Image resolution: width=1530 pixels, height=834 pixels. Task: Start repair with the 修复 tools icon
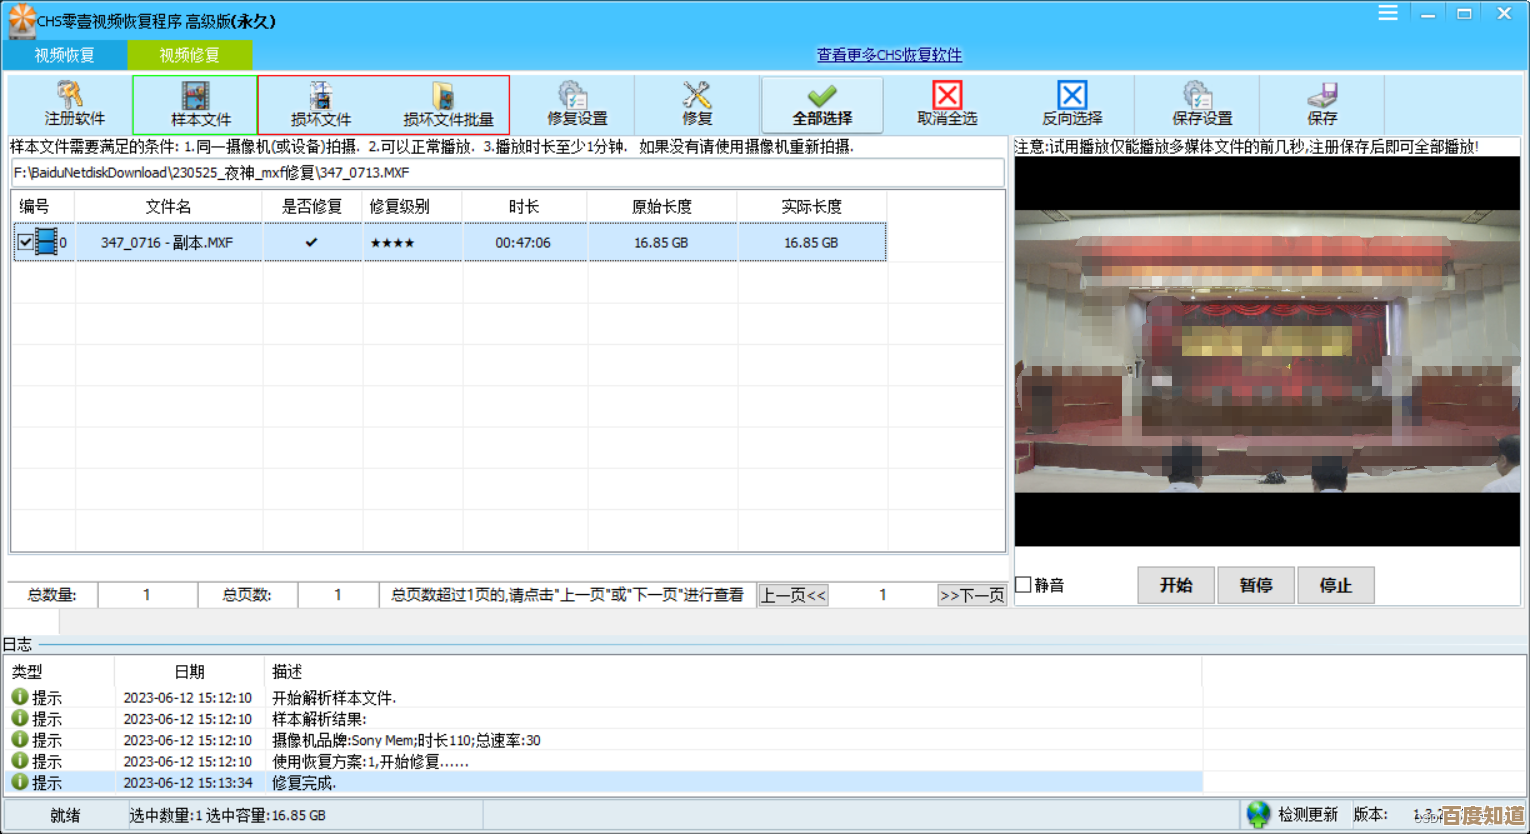click(x=697, y=104)
